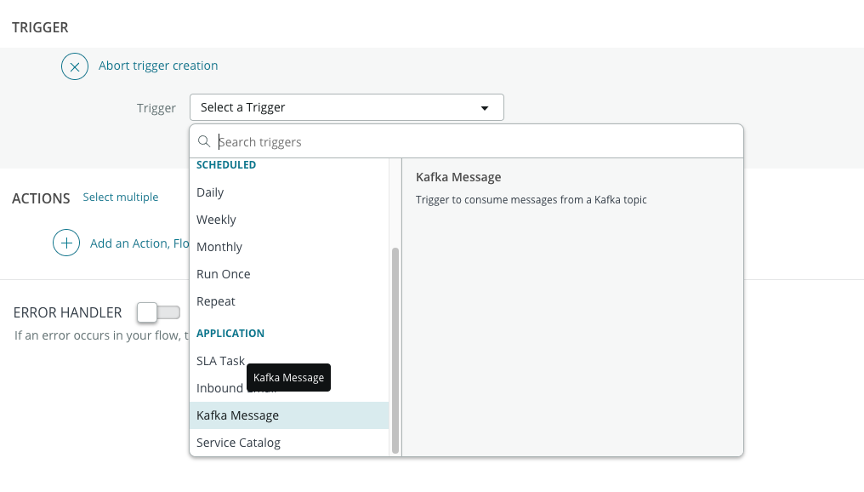The height and width of the screenshot is (492, 864).
Task: Choose the Repeat trigger
Action: 289,301
